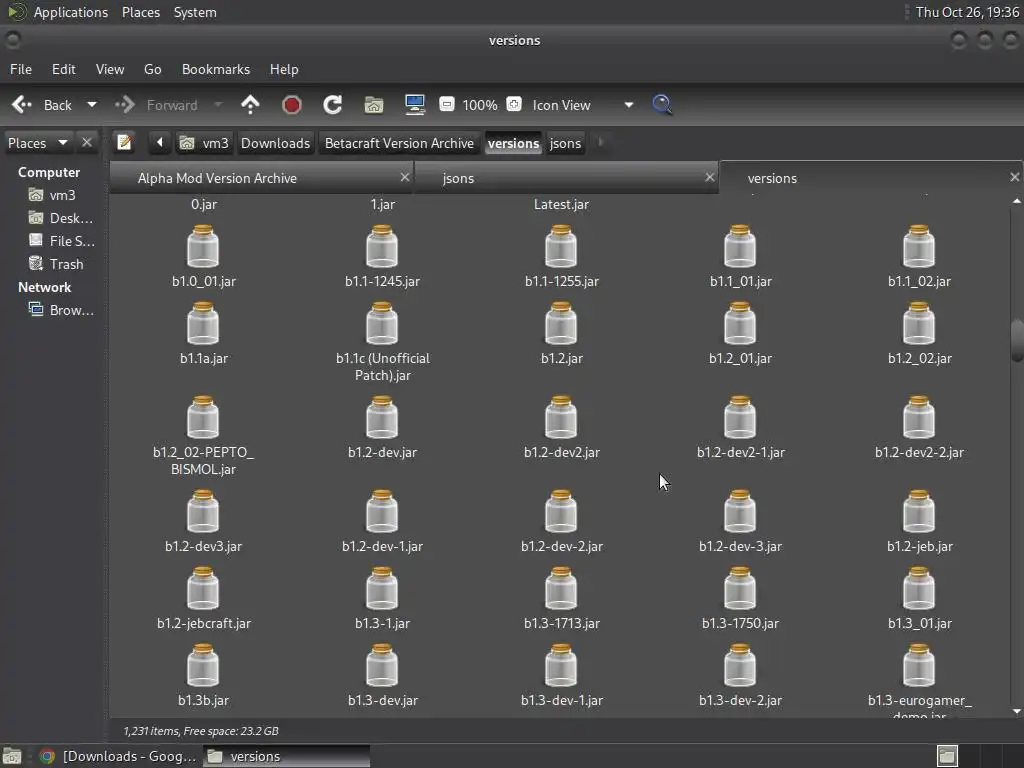Open the Places panel menu
Viewport: 1024px width, 768px height.
(141, 12)
